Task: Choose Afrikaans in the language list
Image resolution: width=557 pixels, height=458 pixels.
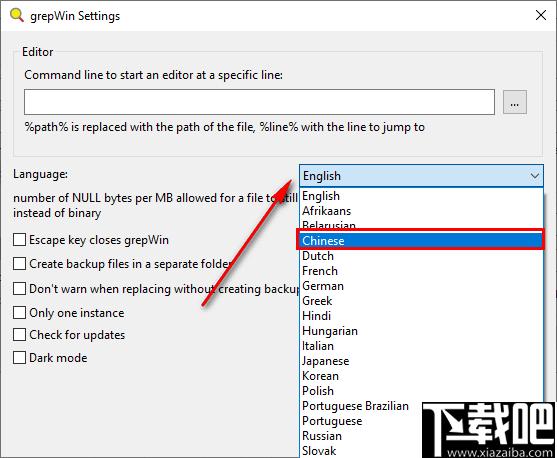Action: point(421,211)
